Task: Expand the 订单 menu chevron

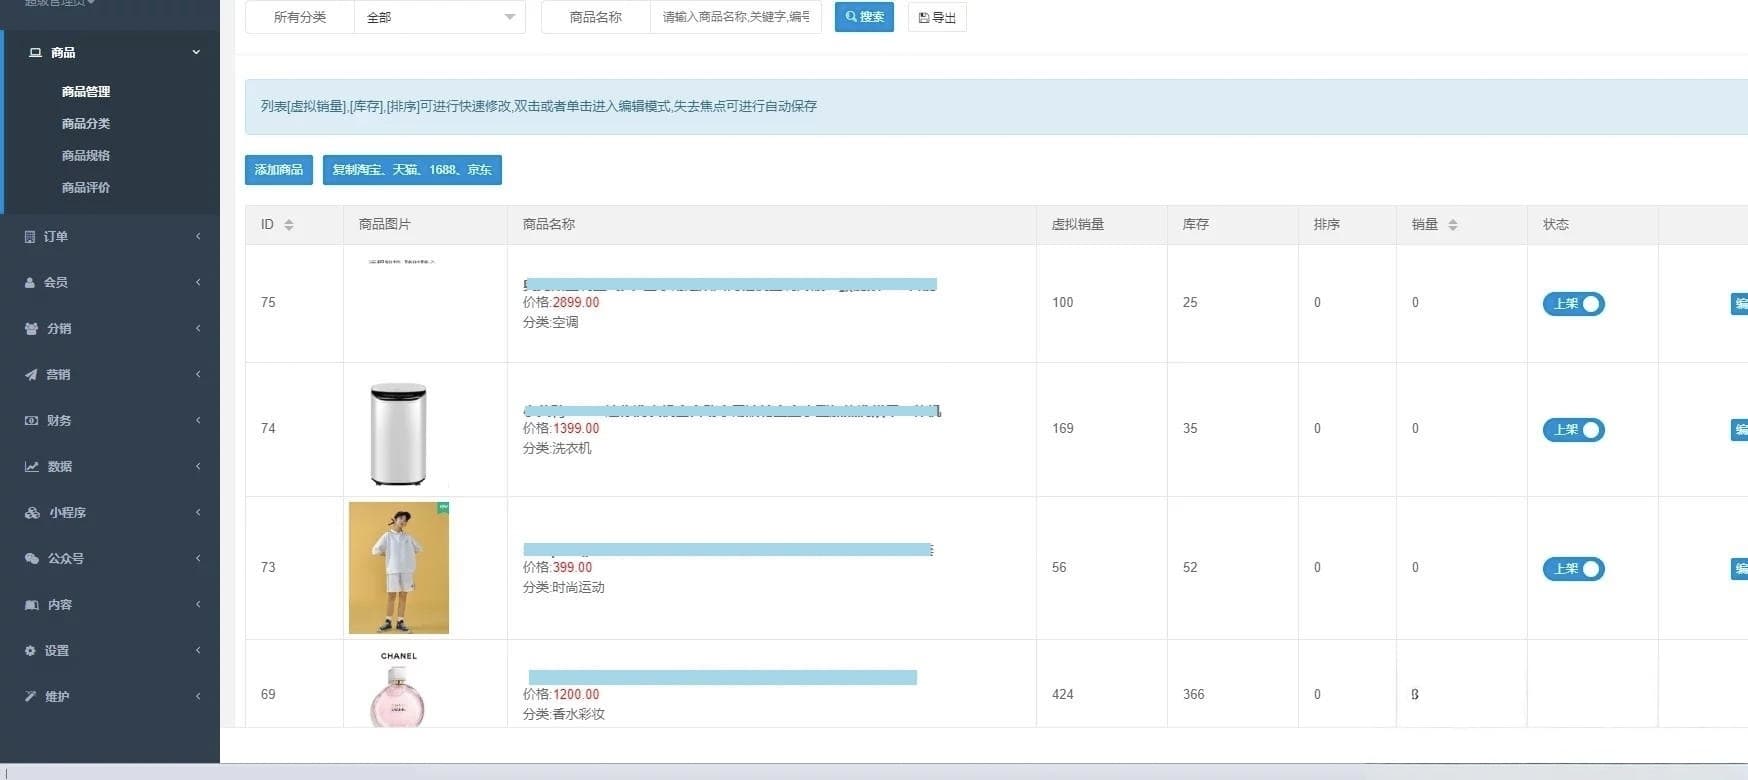Action: (198, 237)
